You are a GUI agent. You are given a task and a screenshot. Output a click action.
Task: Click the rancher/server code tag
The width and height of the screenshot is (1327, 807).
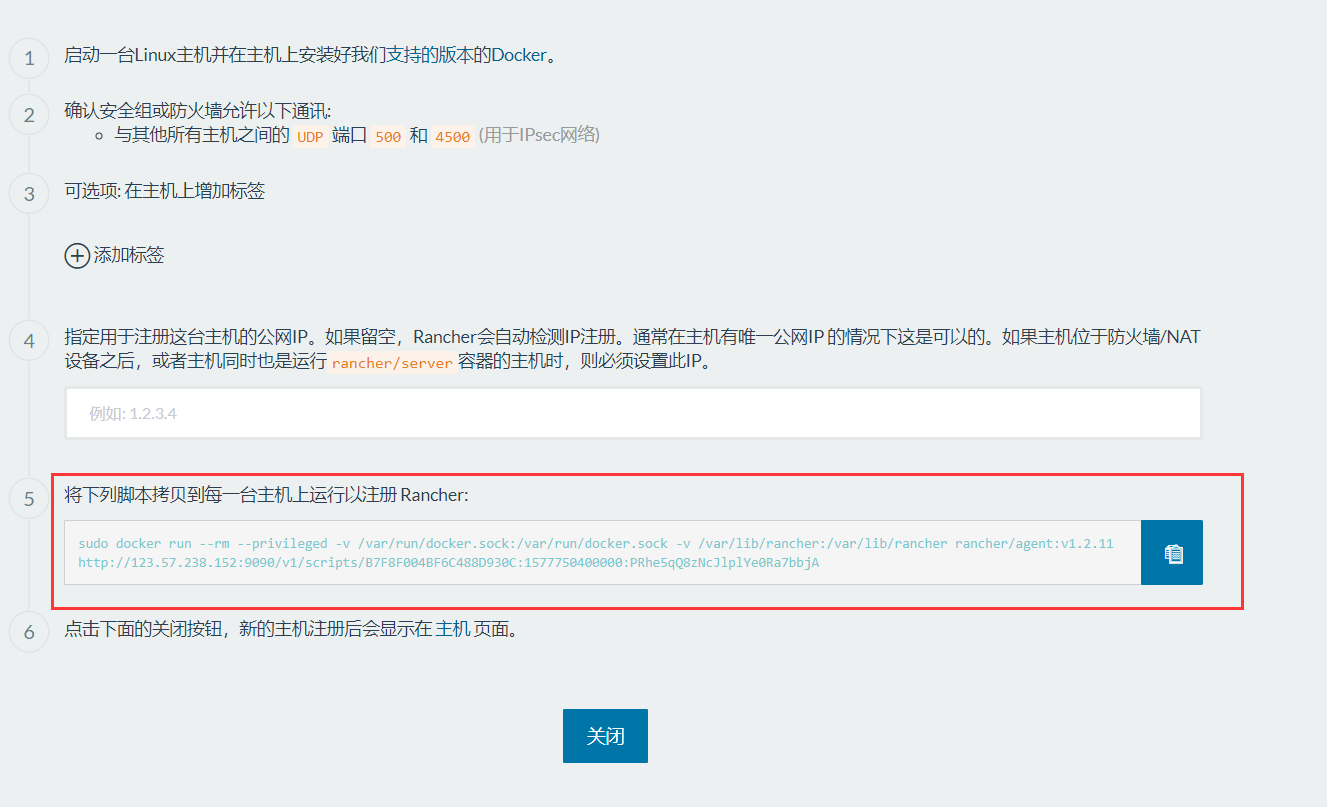392,363
